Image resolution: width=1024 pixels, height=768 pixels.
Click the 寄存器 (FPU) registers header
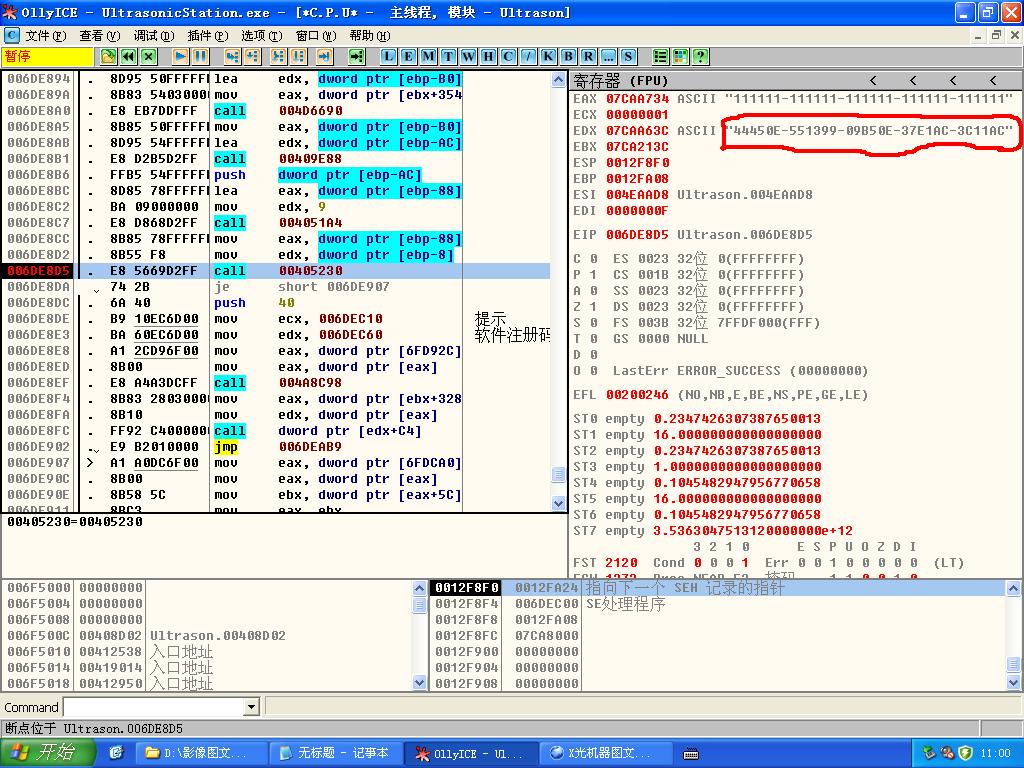795,81
